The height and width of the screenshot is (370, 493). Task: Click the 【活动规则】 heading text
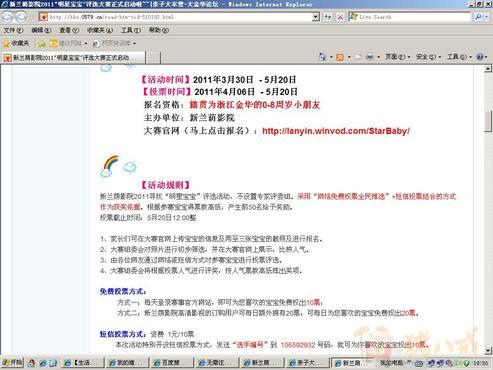[x=165, y=185]
